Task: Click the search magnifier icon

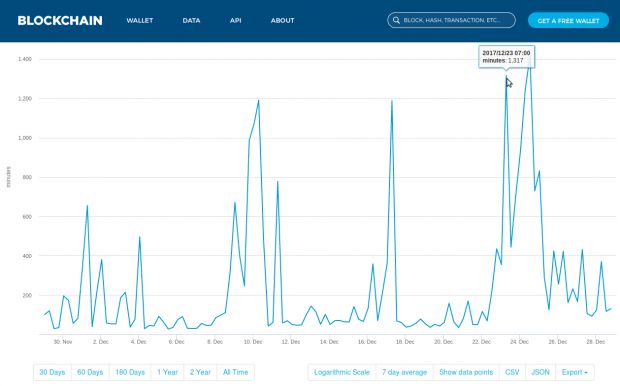Action: [396, 20]
